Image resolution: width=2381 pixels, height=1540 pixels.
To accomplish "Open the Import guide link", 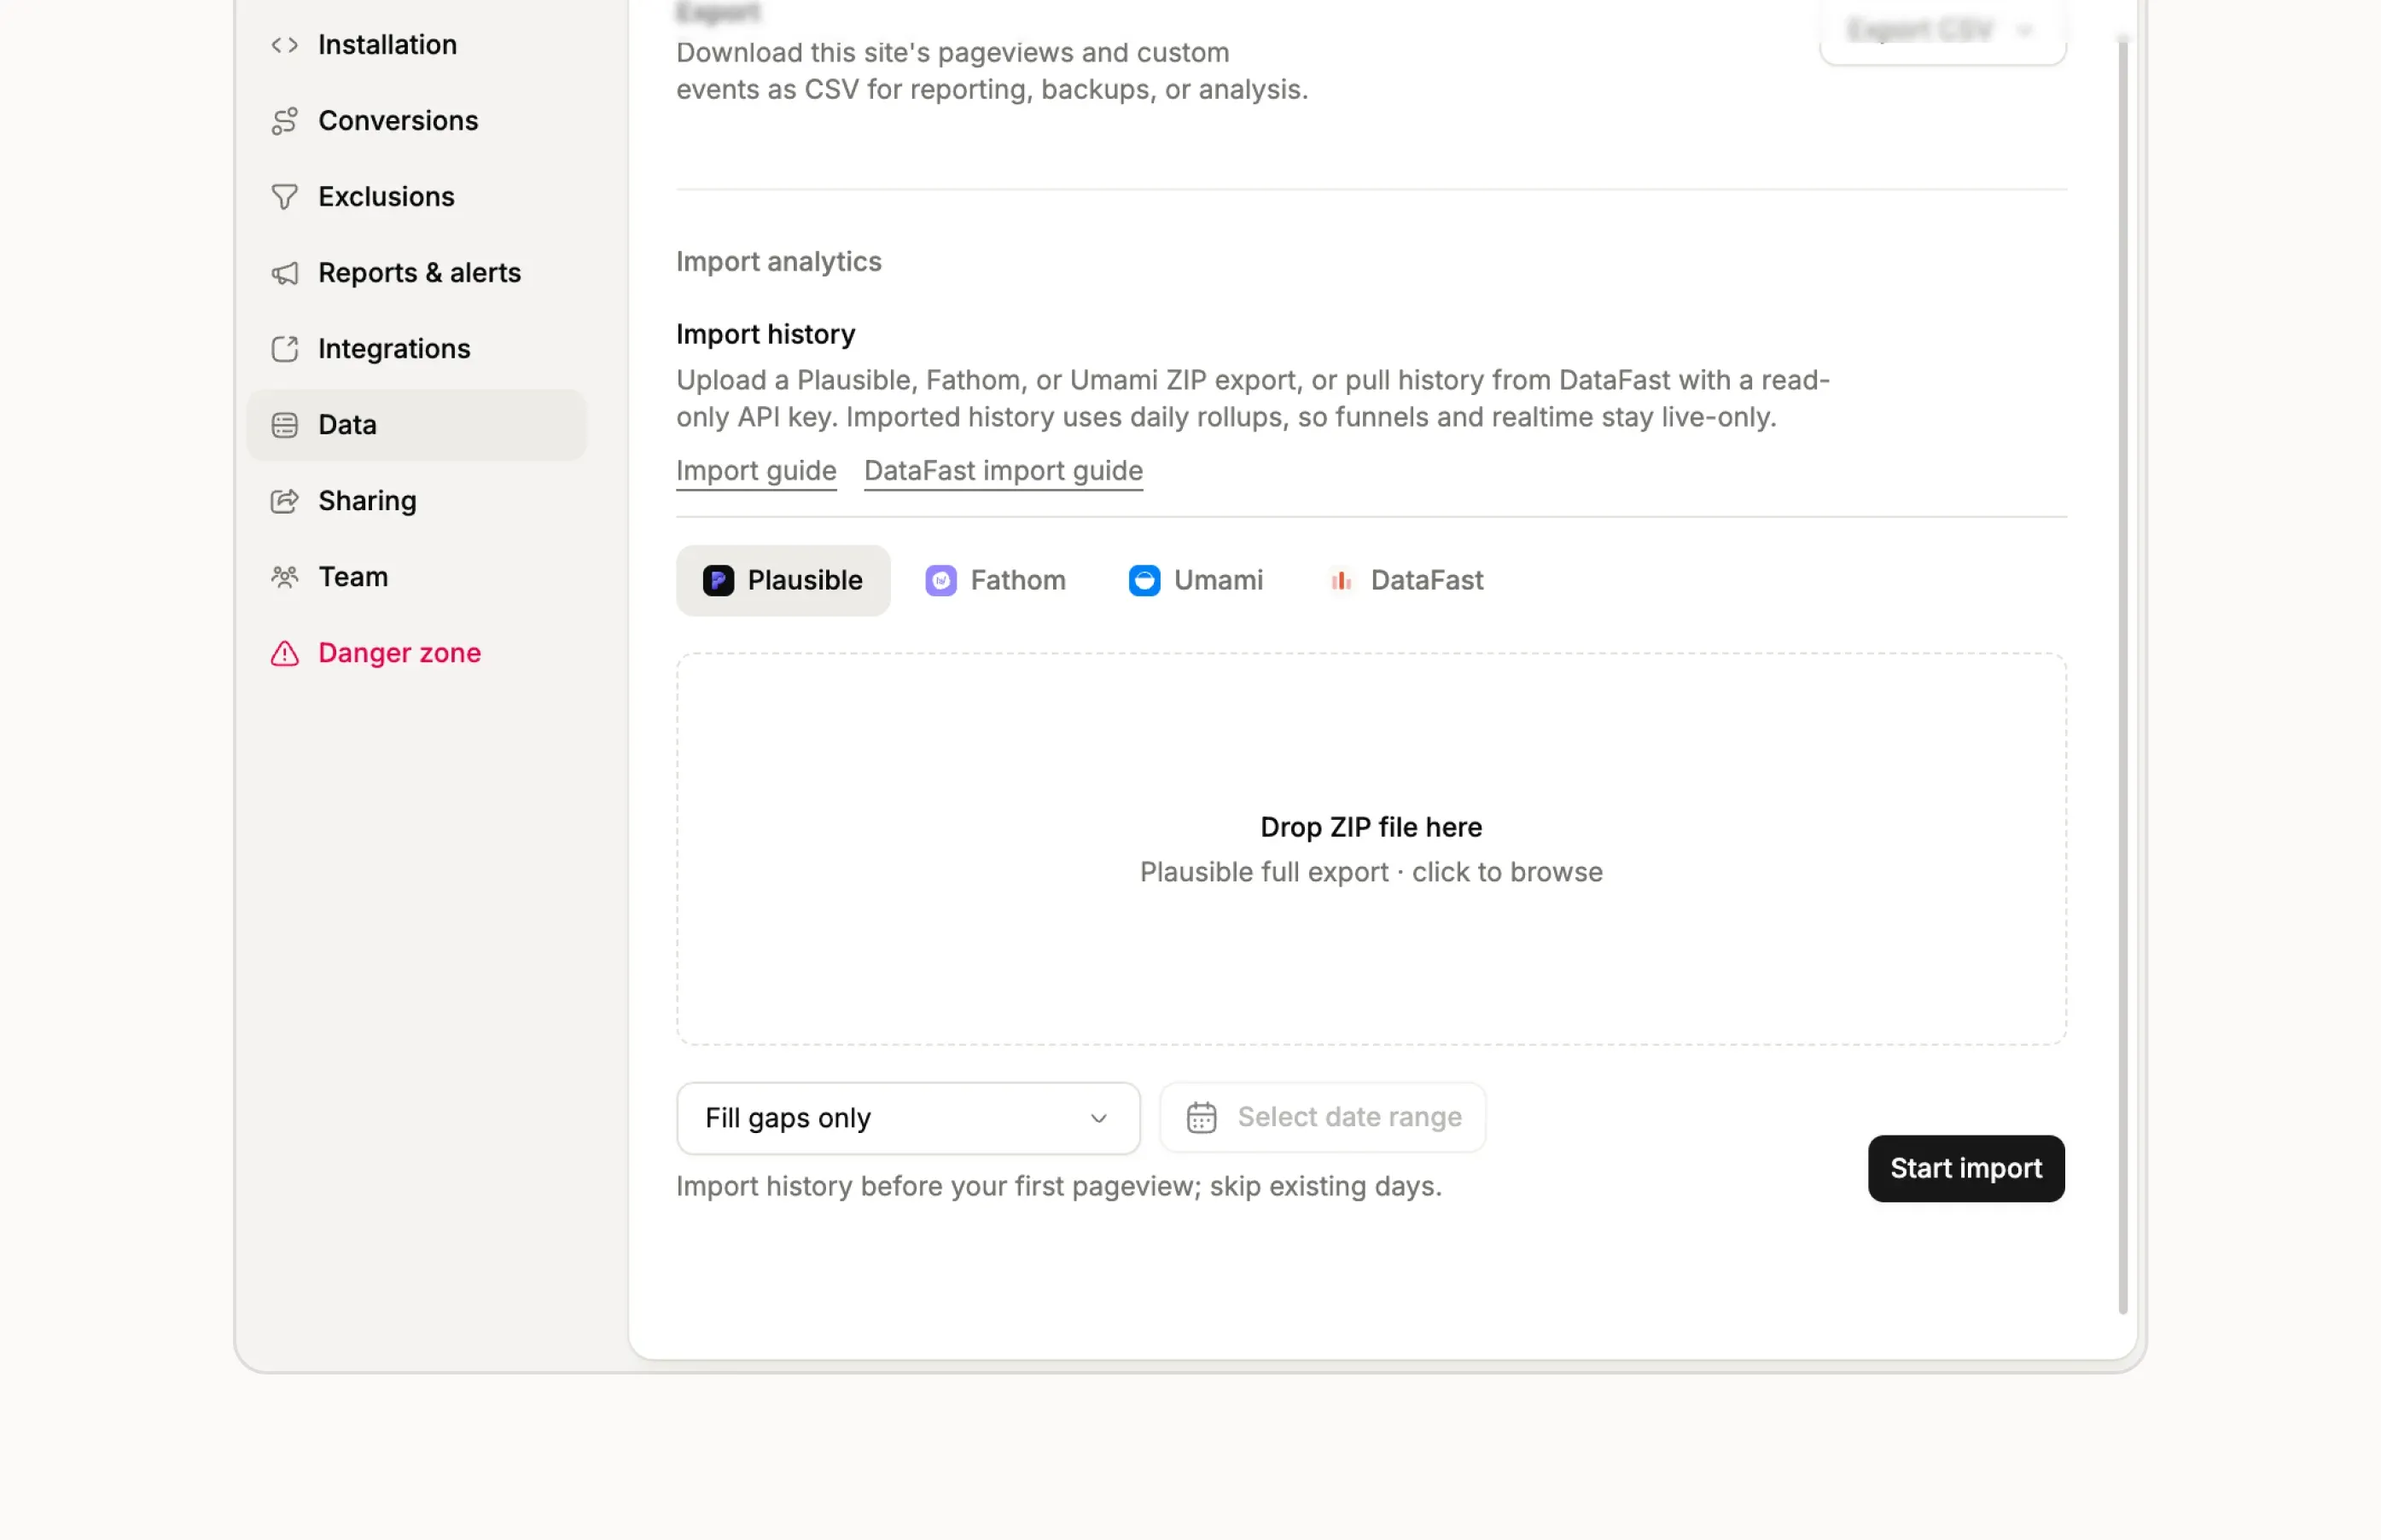I will click(x=756, y=471).
